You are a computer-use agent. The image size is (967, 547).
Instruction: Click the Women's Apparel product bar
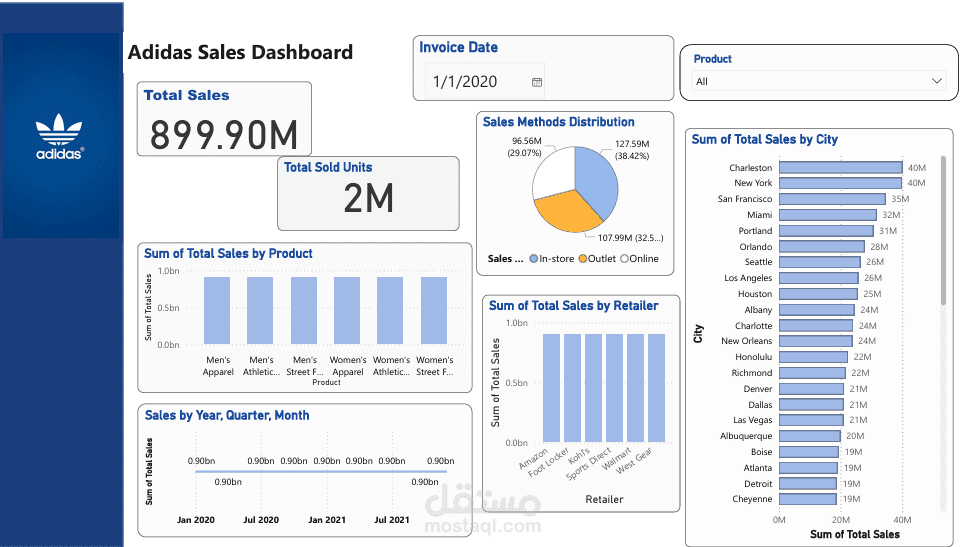[x=347, y=310]
